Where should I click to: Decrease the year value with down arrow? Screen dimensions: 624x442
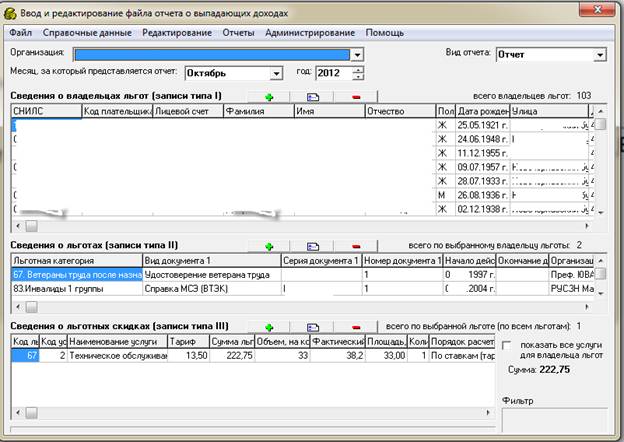pos(359,76)
